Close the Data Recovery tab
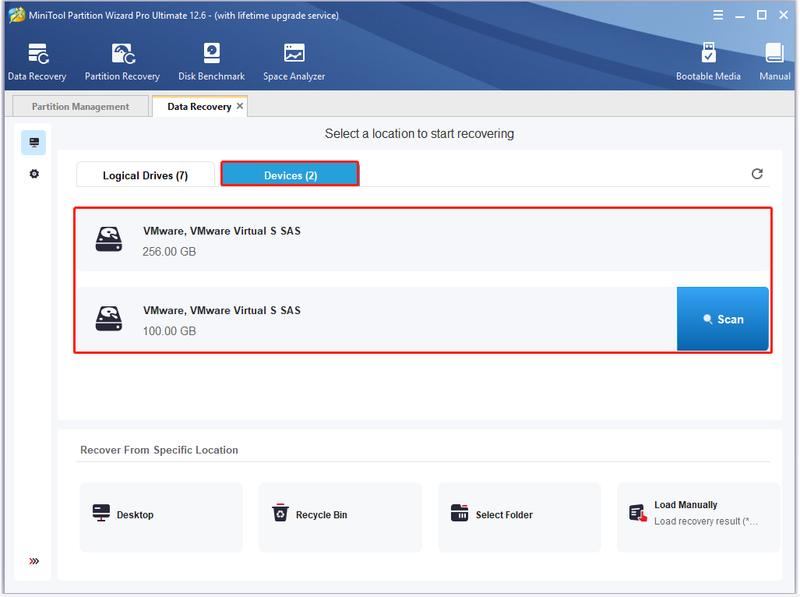The width and height of the screenshot is (800, 597). [x=240, y=106]
